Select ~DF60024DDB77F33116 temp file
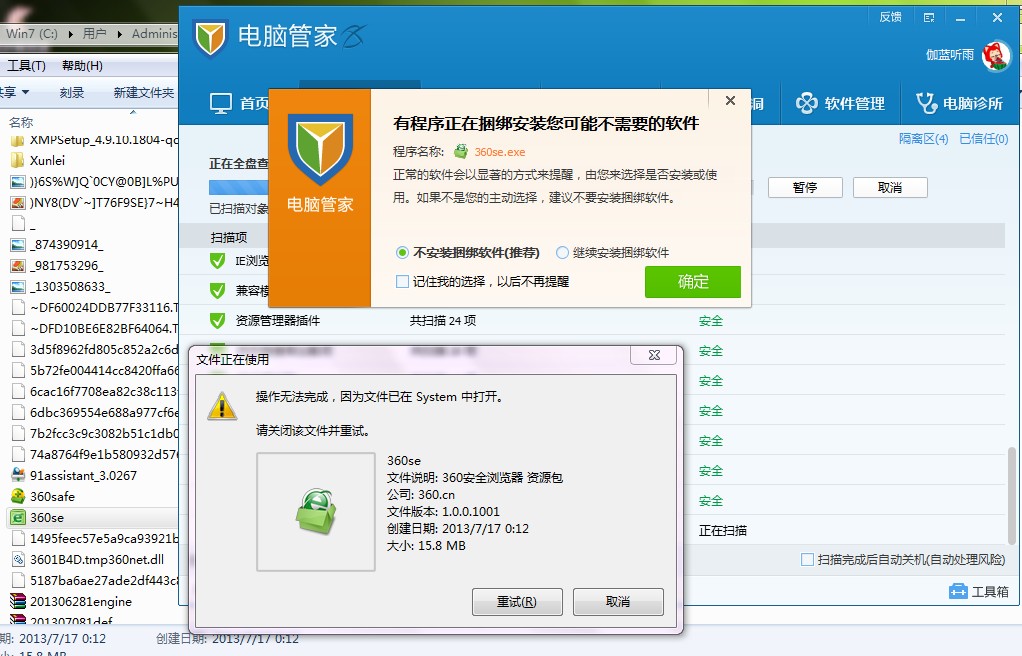Viewport: 1022px width, 656px height. pos(95,307)
